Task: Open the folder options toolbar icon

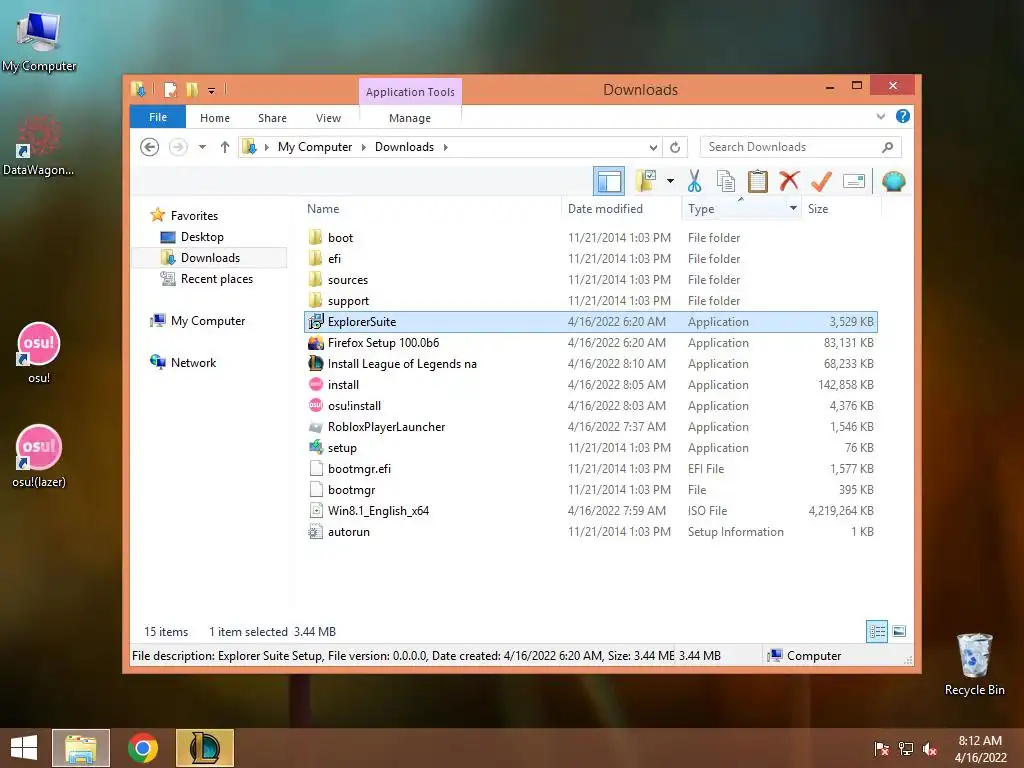Action: 647,181
